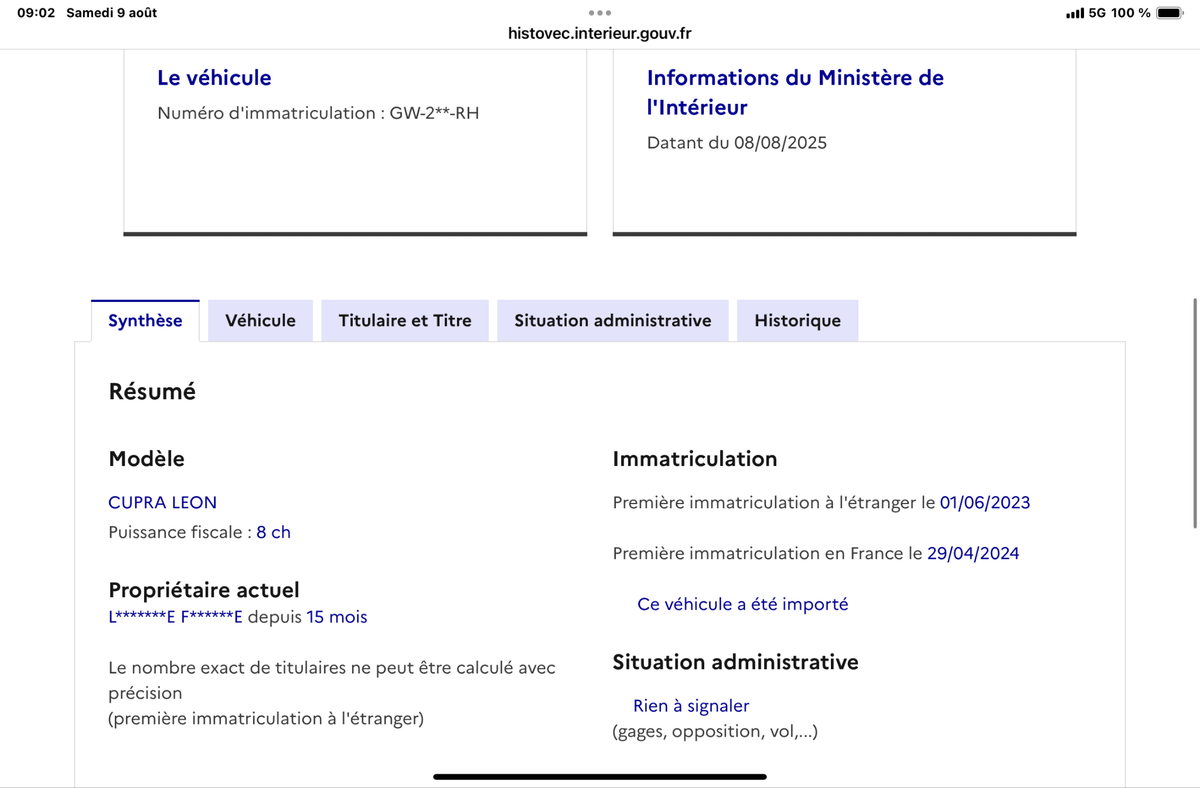Tap the 'Le véhicule' card heading
1200x788 pixels.
214,77
